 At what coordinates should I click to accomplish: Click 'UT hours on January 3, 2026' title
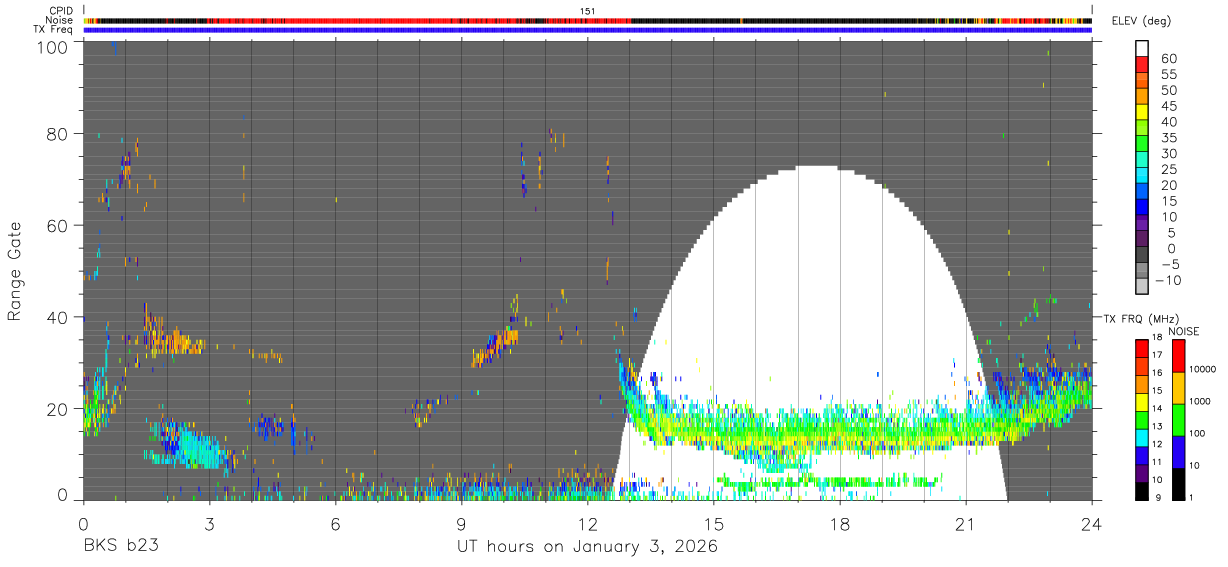pos(587,547)
